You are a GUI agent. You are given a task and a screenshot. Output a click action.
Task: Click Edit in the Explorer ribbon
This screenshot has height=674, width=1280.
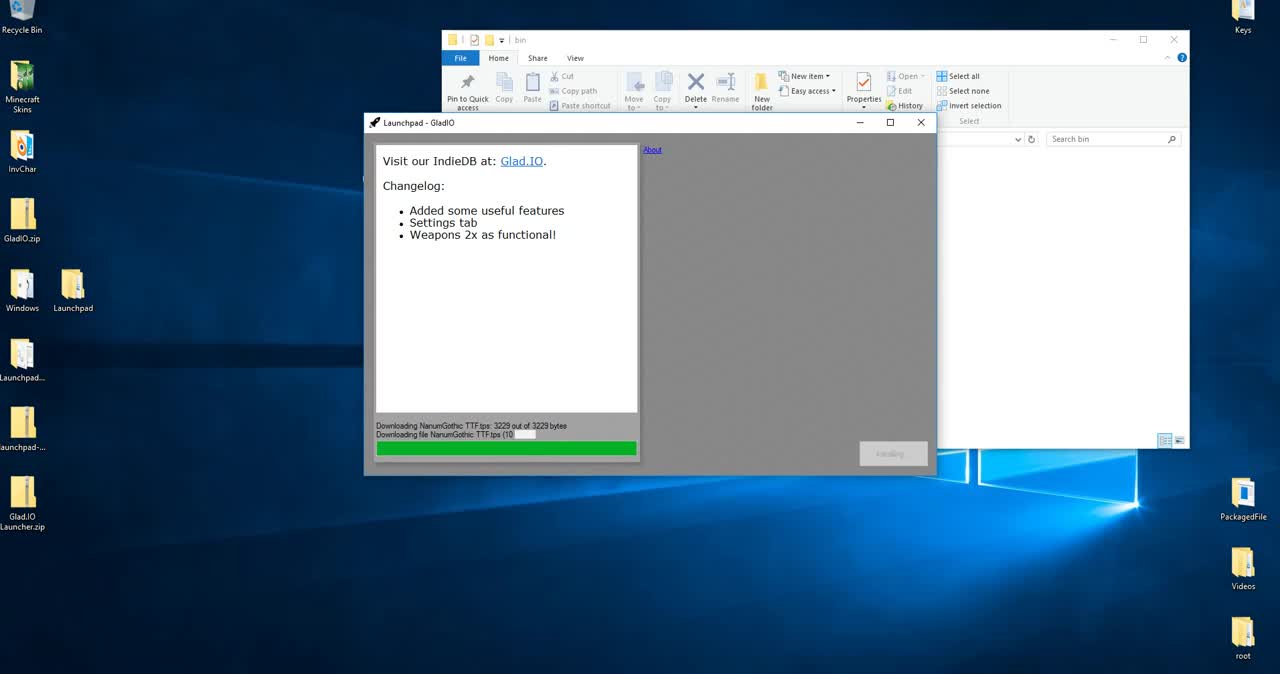[899, 91]
